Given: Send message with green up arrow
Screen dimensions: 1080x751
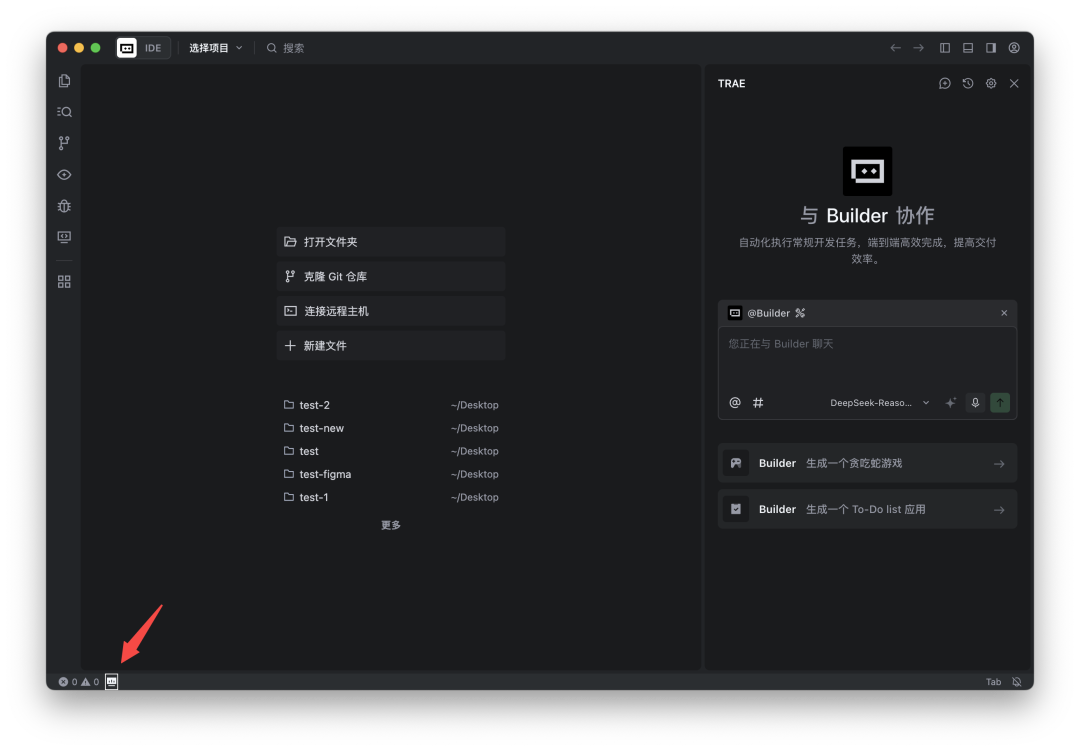Looking at the screenshot, I should [1000, 402].
